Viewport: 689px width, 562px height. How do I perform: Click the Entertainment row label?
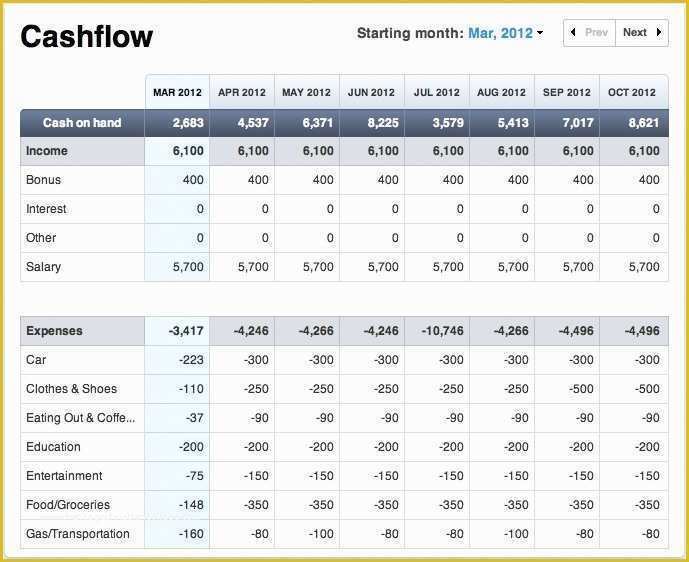pyautogui.click(x=64, y=476)
